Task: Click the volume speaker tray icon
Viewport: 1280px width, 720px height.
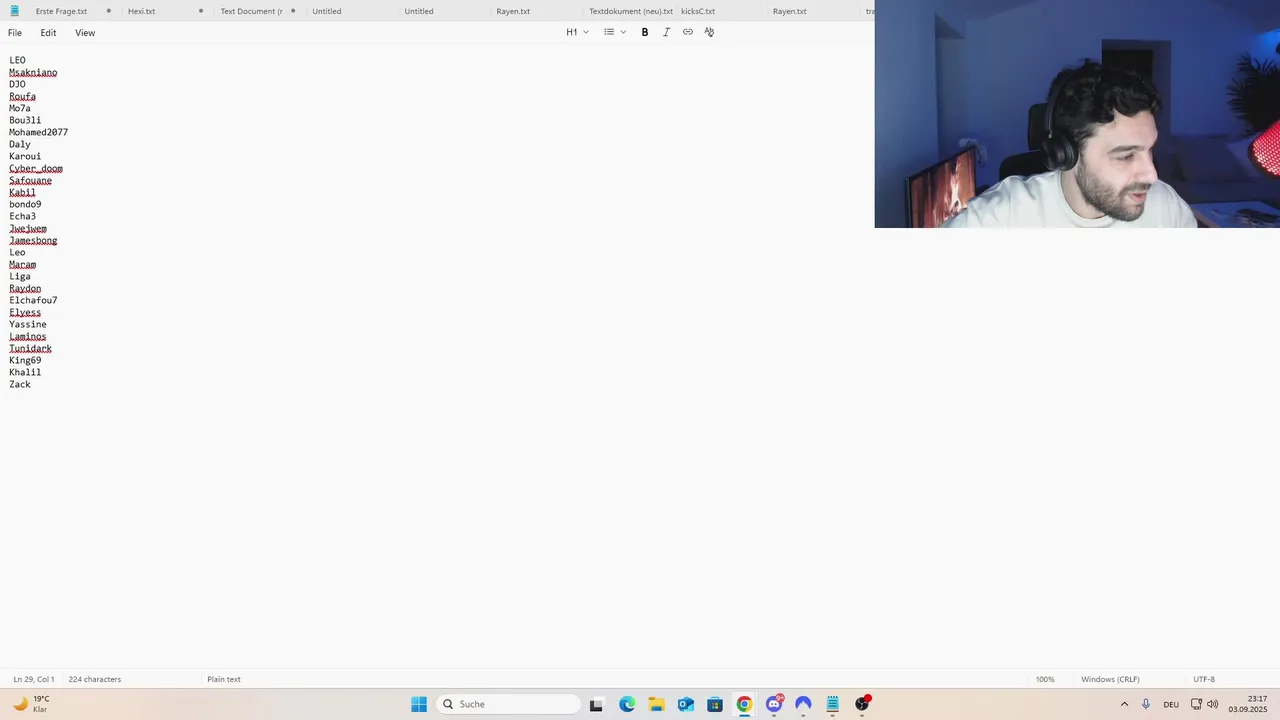Action: tap(1213, 704)
